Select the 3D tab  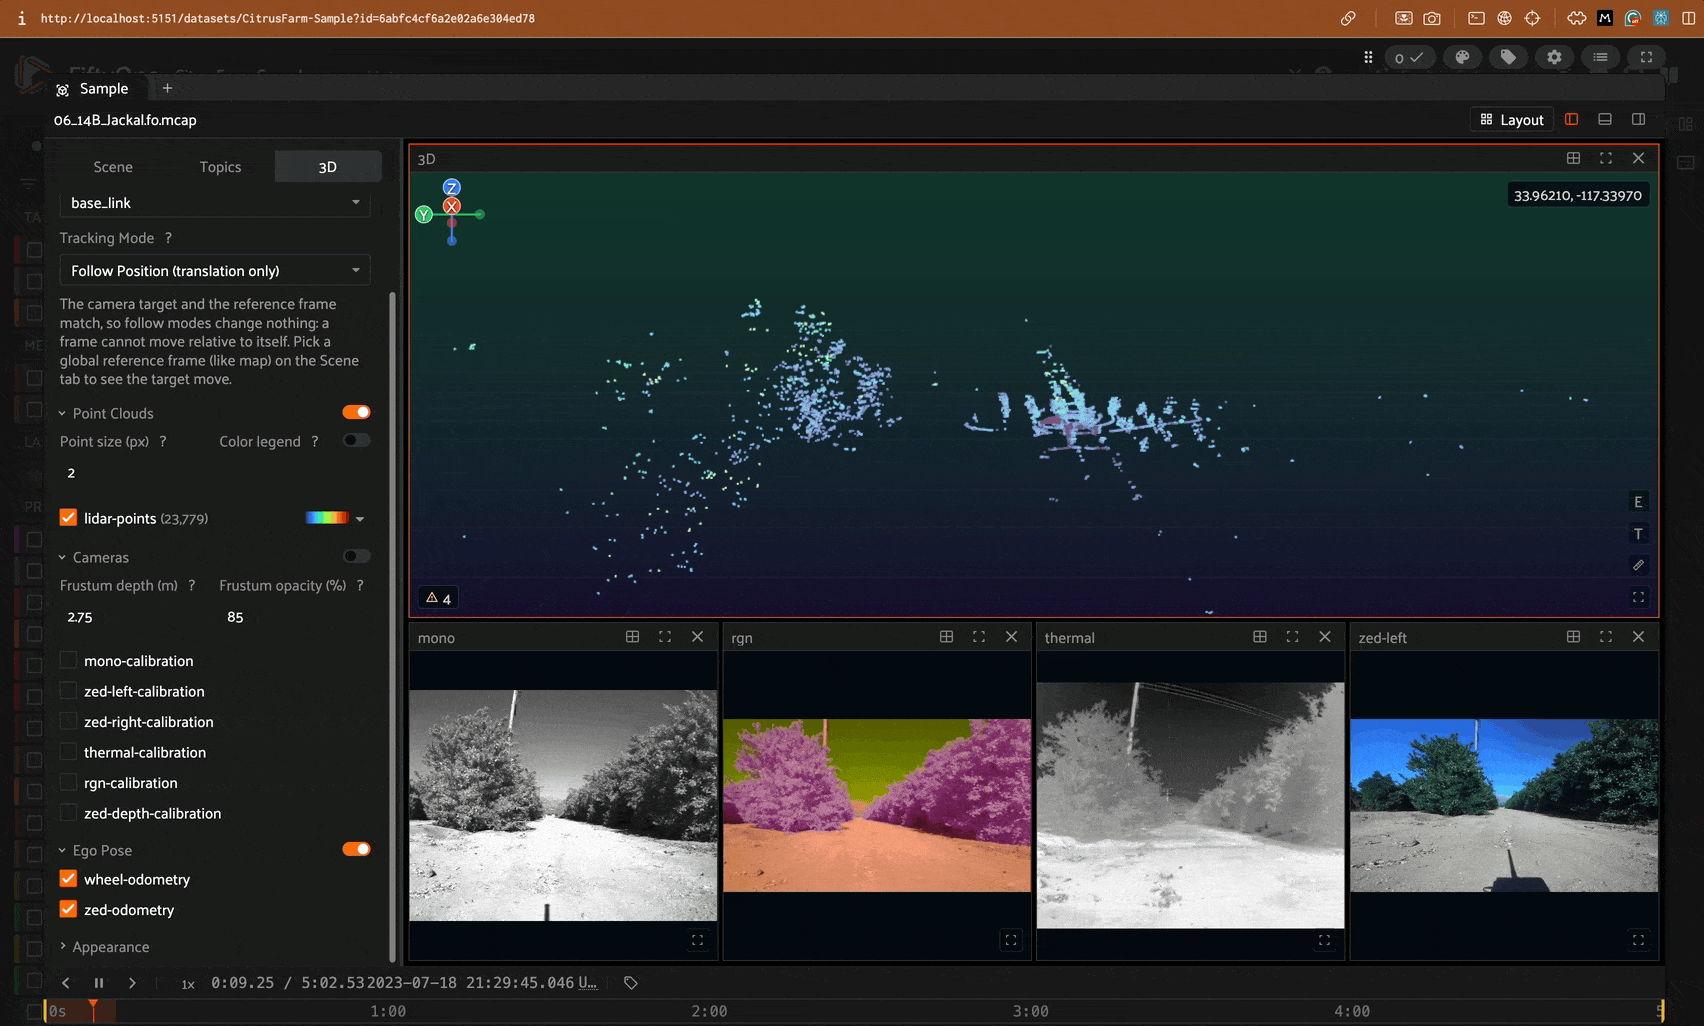pyautogui.click(x=328, y=167)
